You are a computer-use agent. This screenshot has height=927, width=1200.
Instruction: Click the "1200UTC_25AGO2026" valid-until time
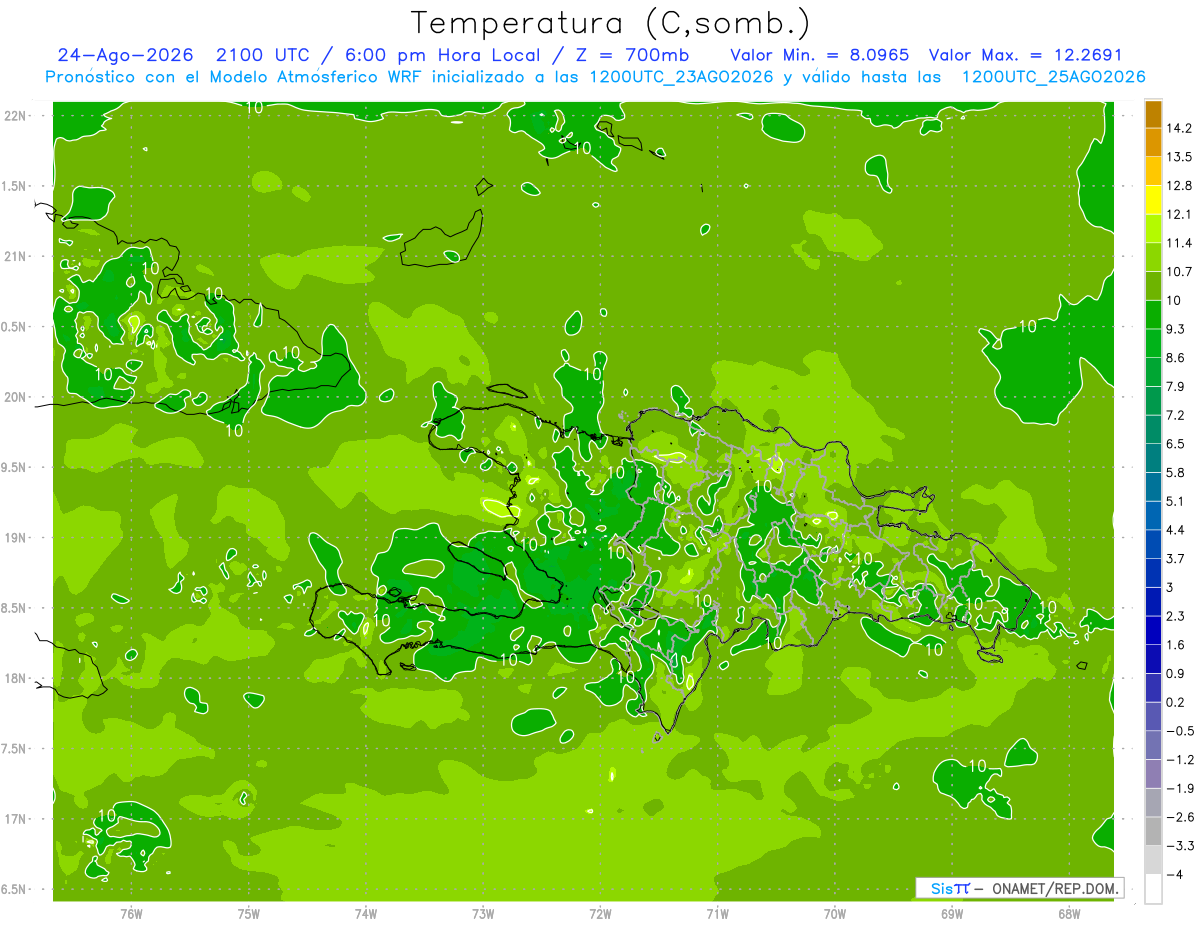(1053, 77)
